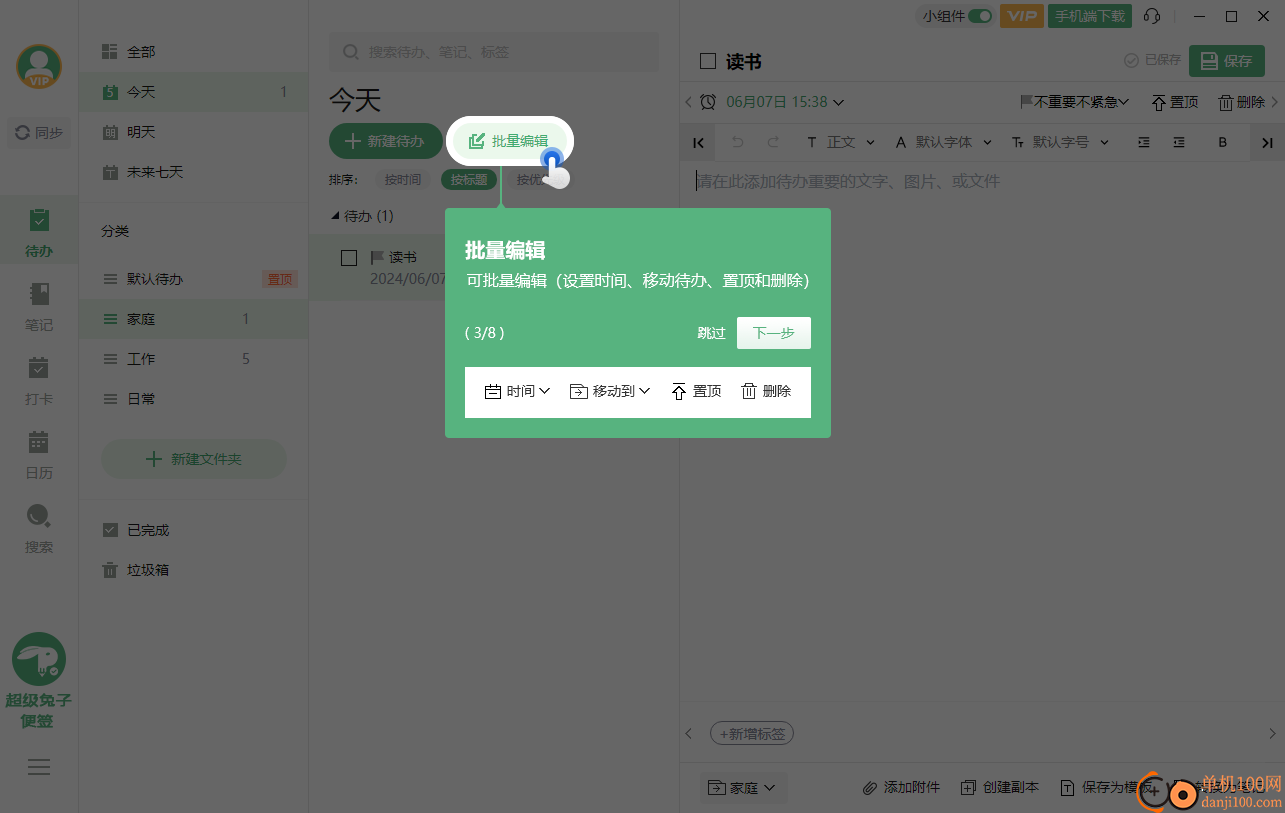The image size is (1285, 813).
Task: Click the alarm clock reminder icon
Action: click(x=708, y=101)
